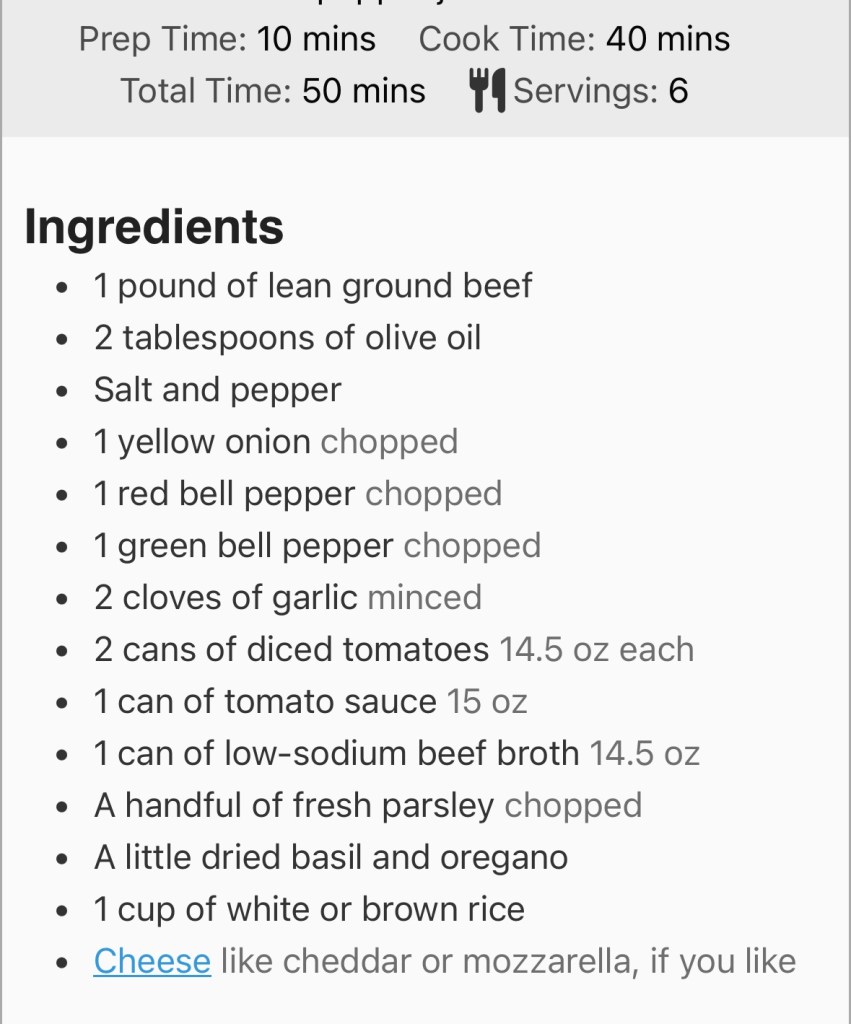Image resolution: width=851 pixels, height=1024 pixels.
Task: Select the white or brown rice item
Action: tap(309, 910)
